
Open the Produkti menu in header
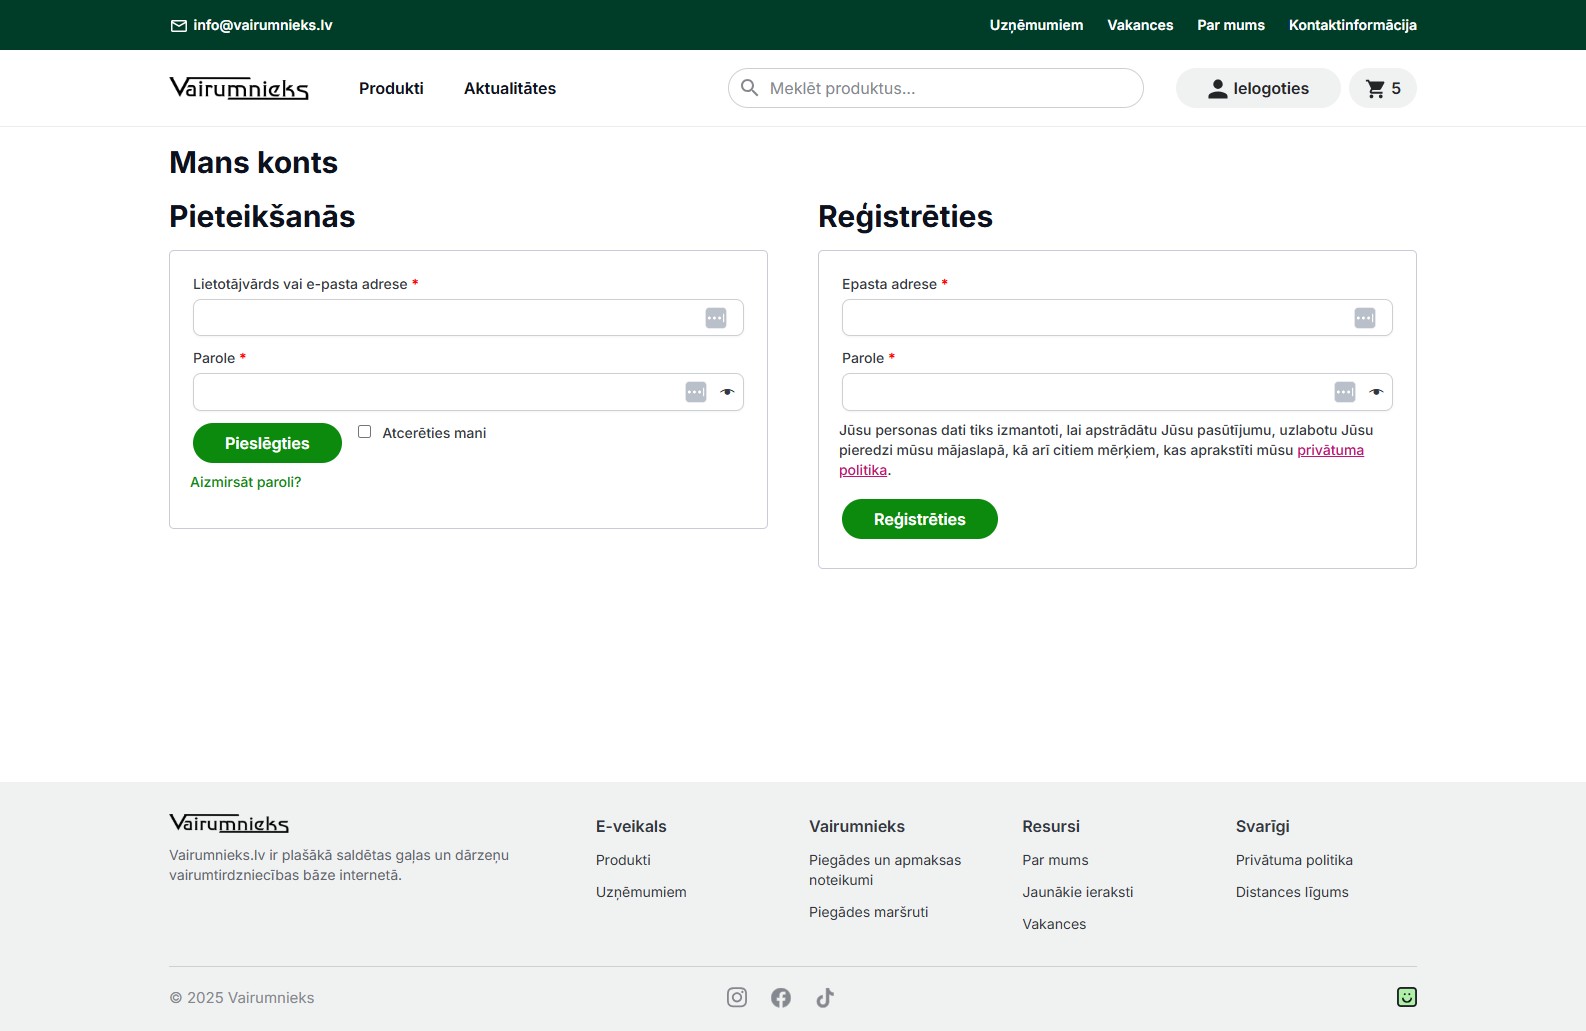click(x=391, y=88)
